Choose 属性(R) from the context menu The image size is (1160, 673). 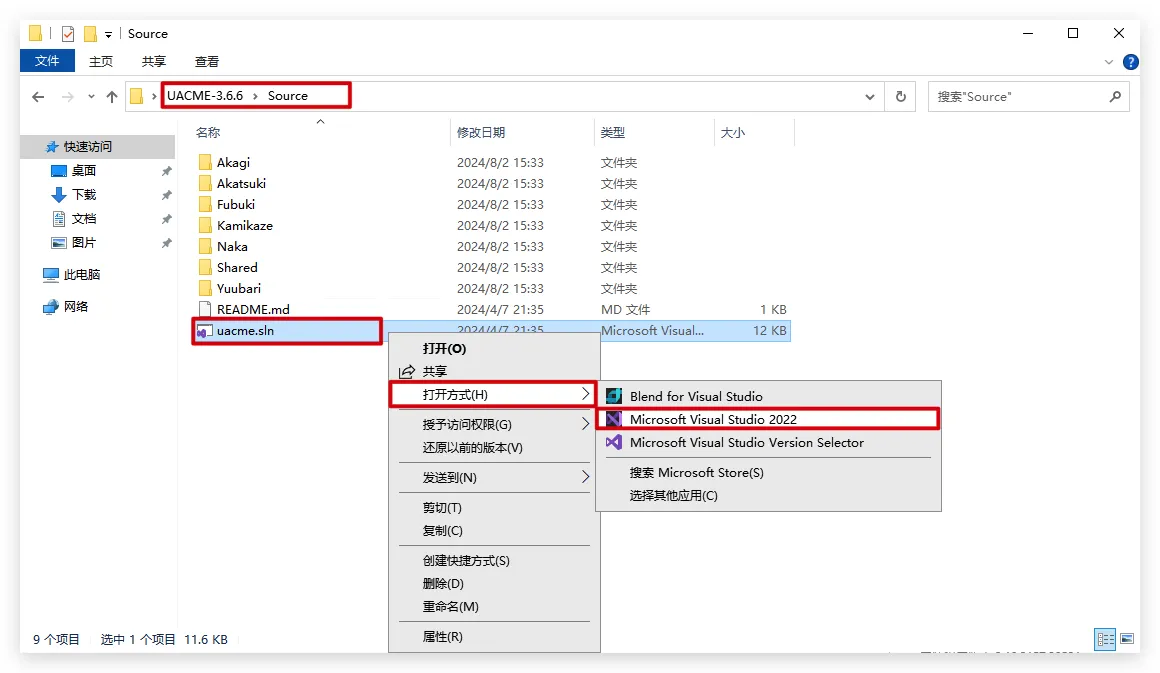click(x=442, y=636)
